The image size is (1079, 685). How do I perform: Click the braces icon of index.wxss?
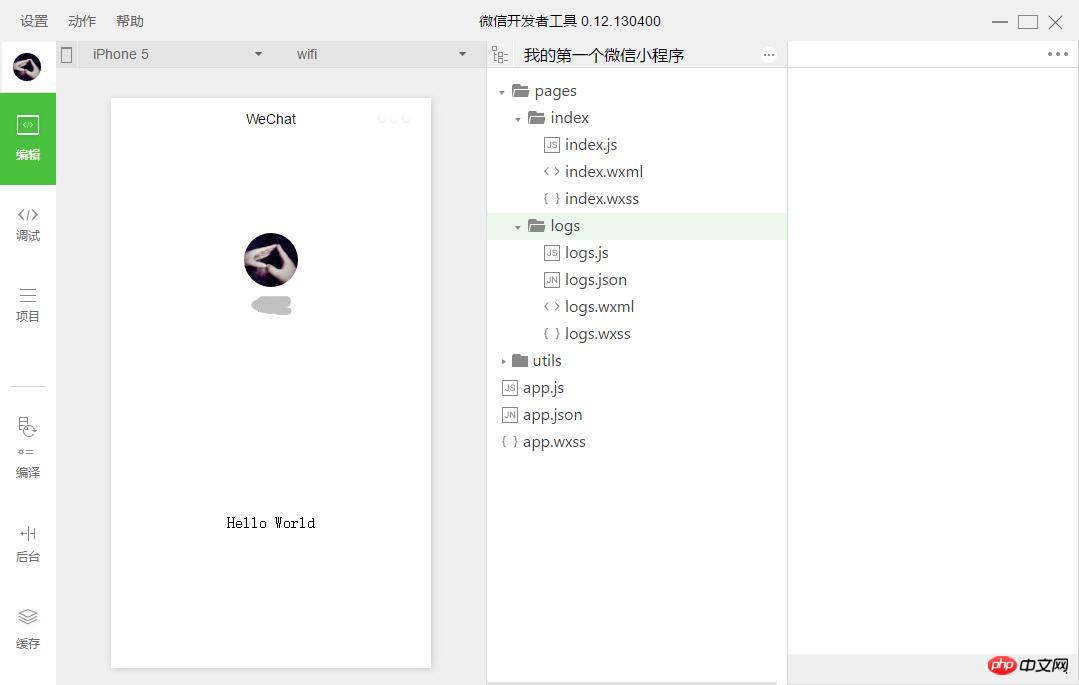tap(551, 198)
